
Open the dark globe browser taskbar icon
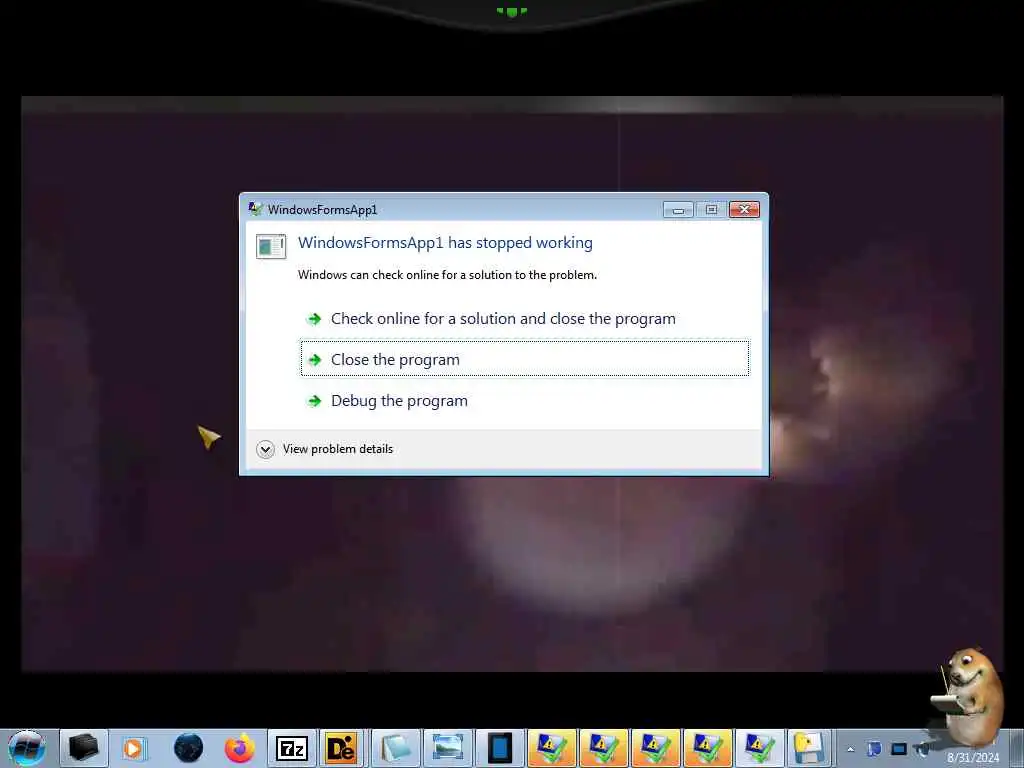188,748
